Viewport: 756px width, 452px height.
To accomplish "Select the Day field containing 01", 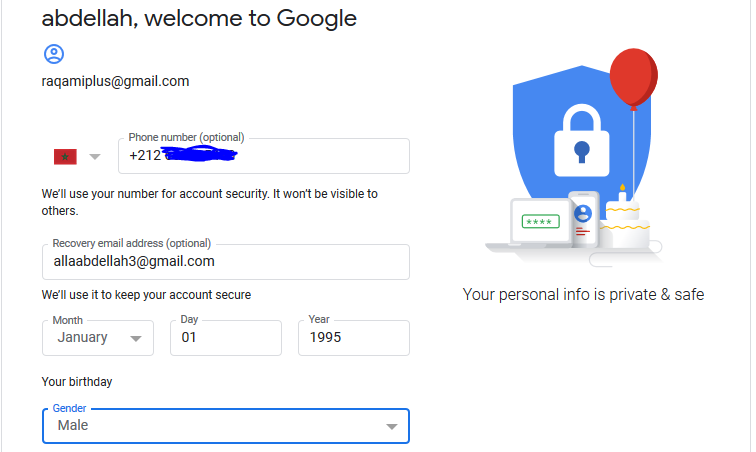I will tap(227, 338).
